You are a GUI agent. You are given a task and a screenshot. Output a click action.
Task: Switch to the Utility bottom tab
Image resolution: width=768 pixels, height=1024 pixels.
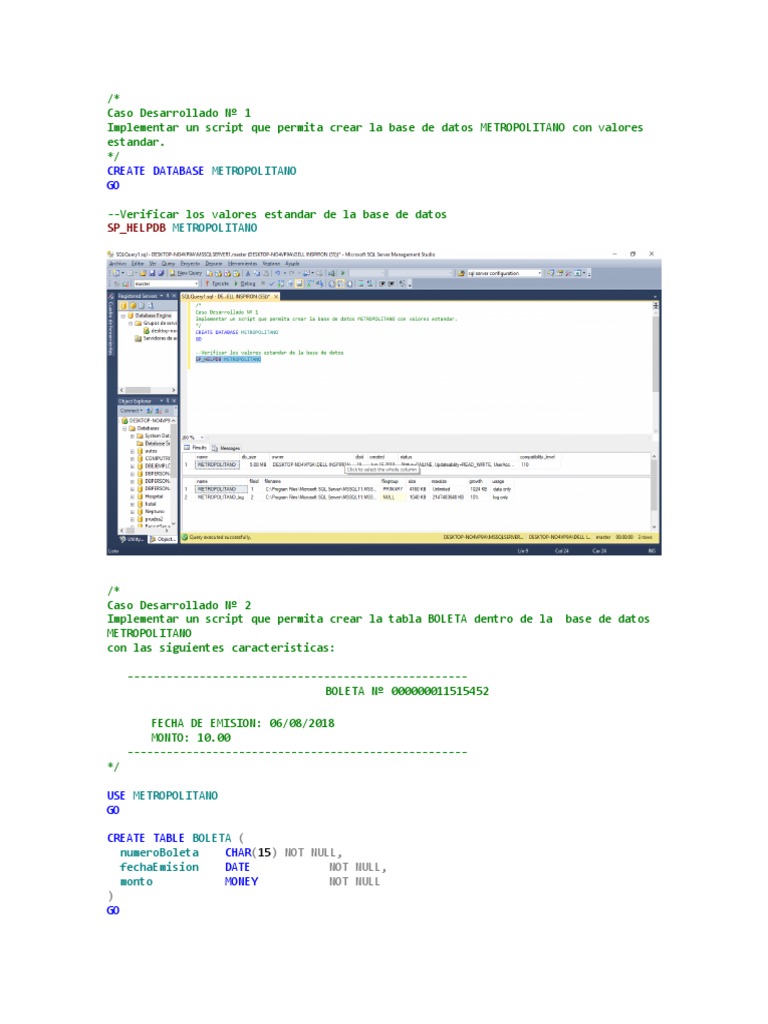tap(133, 539)
